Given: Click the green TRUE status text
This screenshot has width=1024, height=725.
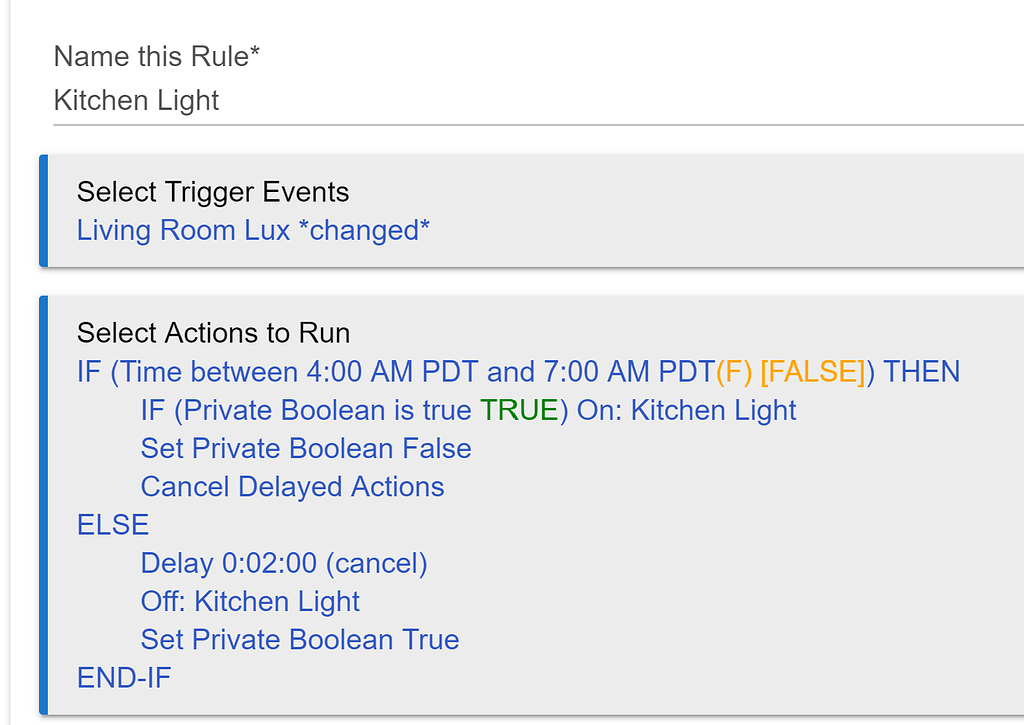Looking at the screenshot, I should [518, 411].
